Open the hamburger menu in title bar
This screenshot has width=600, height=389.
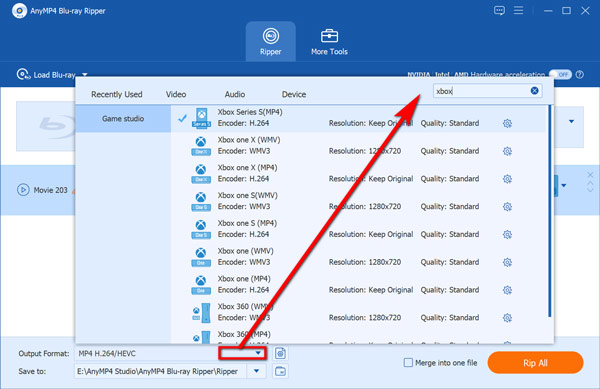518,10
